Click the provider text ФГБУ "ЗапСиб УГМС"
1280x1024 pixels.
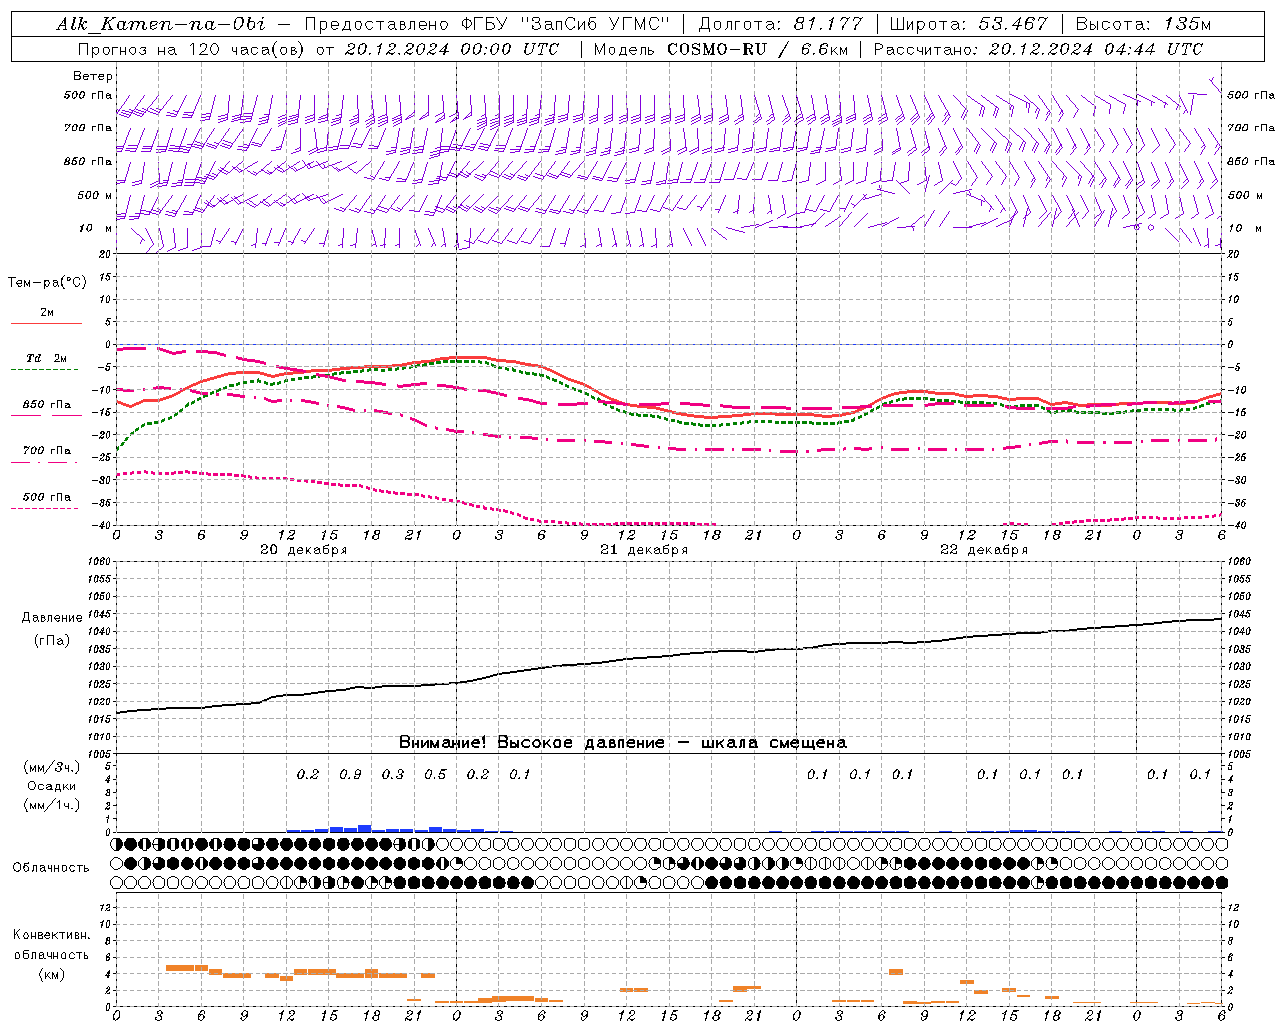pos(565,24)
